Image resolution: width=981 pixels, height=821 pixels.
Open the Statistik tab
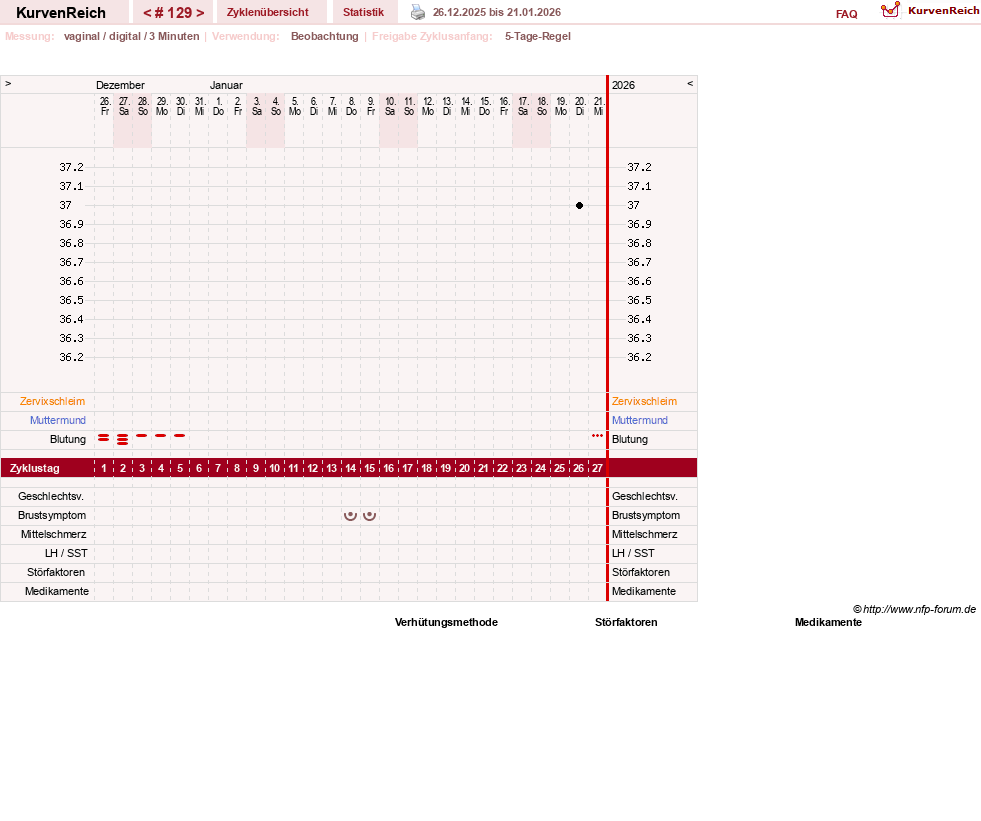pos(363,12)
